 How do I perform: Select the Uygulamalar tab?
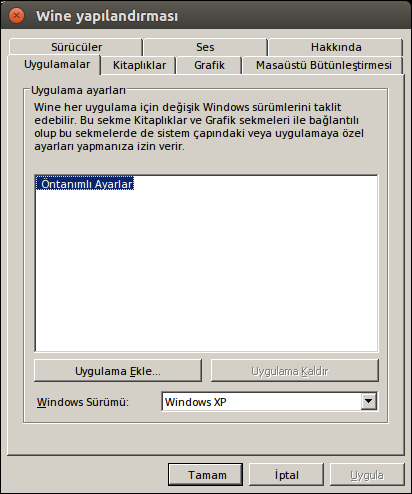(57, 64)
